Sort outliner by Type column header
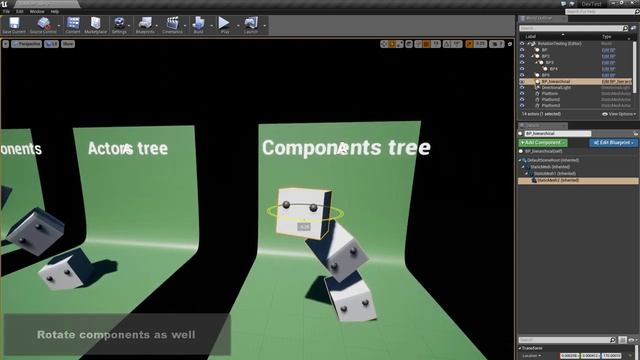Image resolution: width=640 pixels, height=360 pixels. pyautogui.click(x=607, y=37)
